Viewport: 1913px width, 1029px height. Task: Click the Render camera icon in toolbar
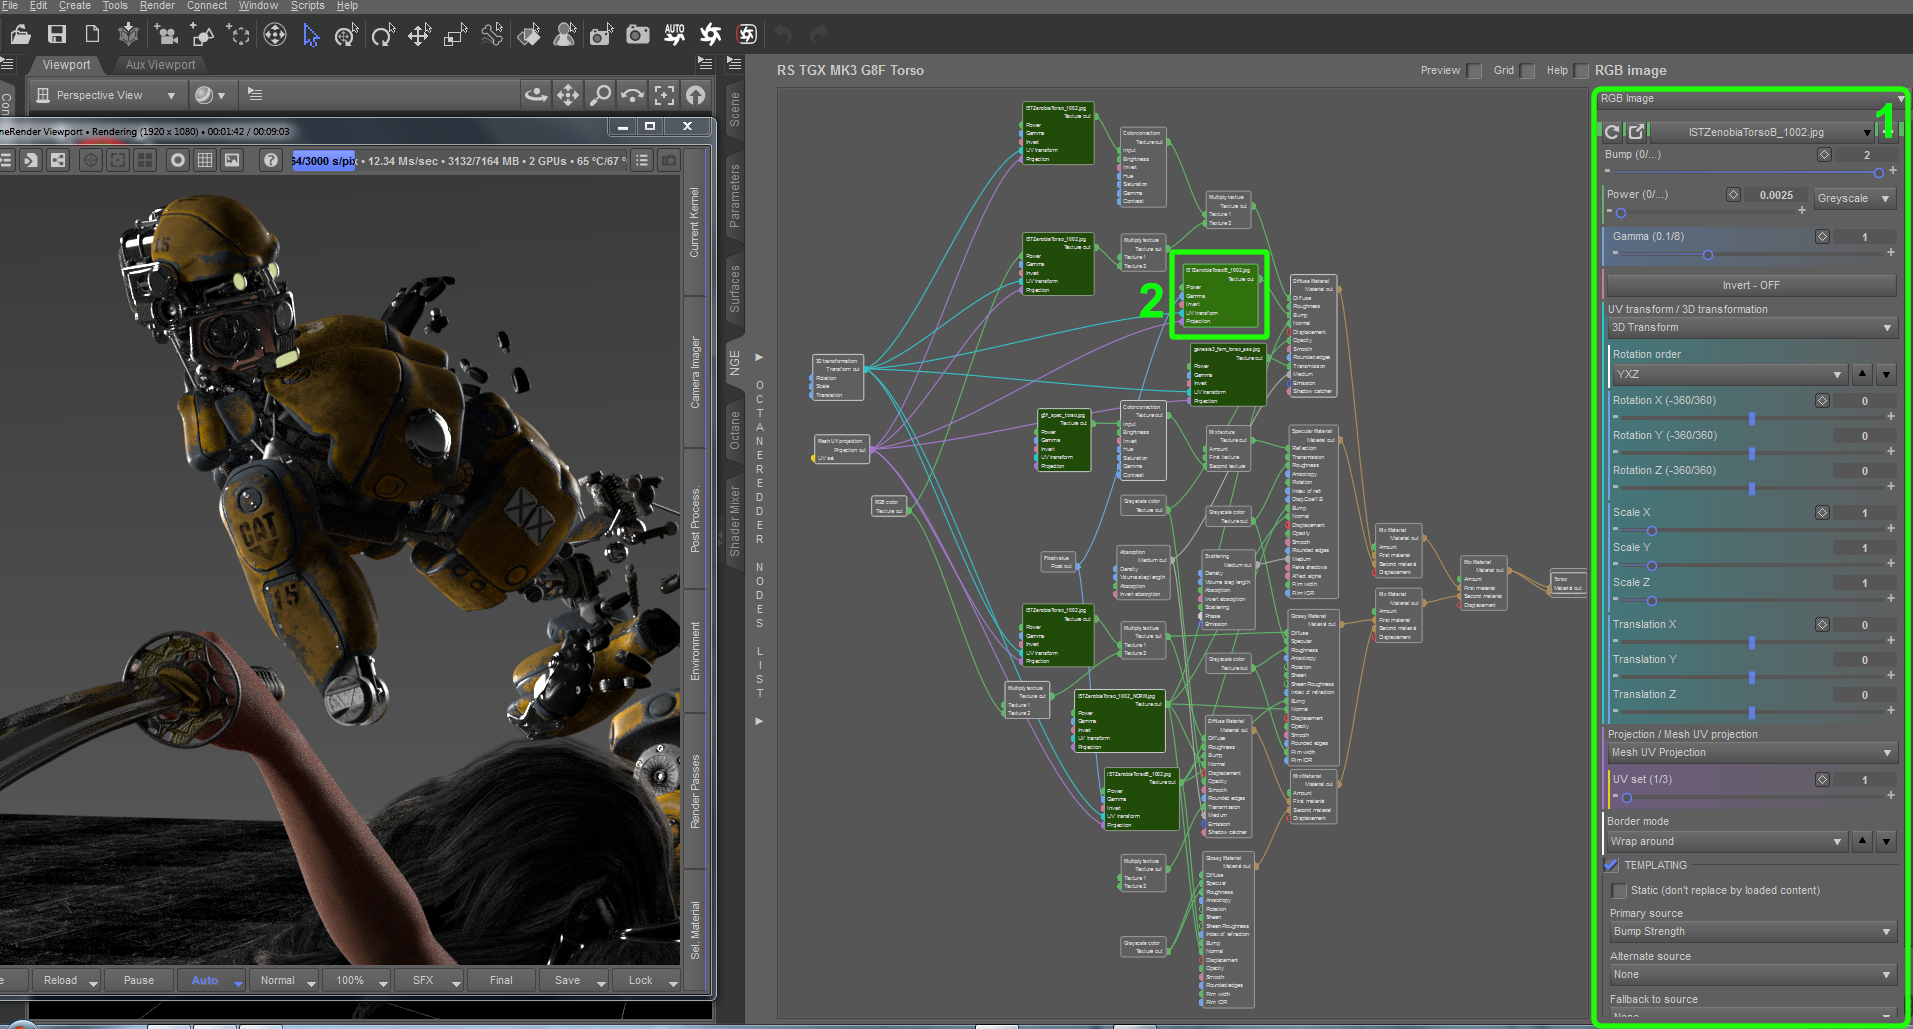pyautogui.click(x=637, y=36)
